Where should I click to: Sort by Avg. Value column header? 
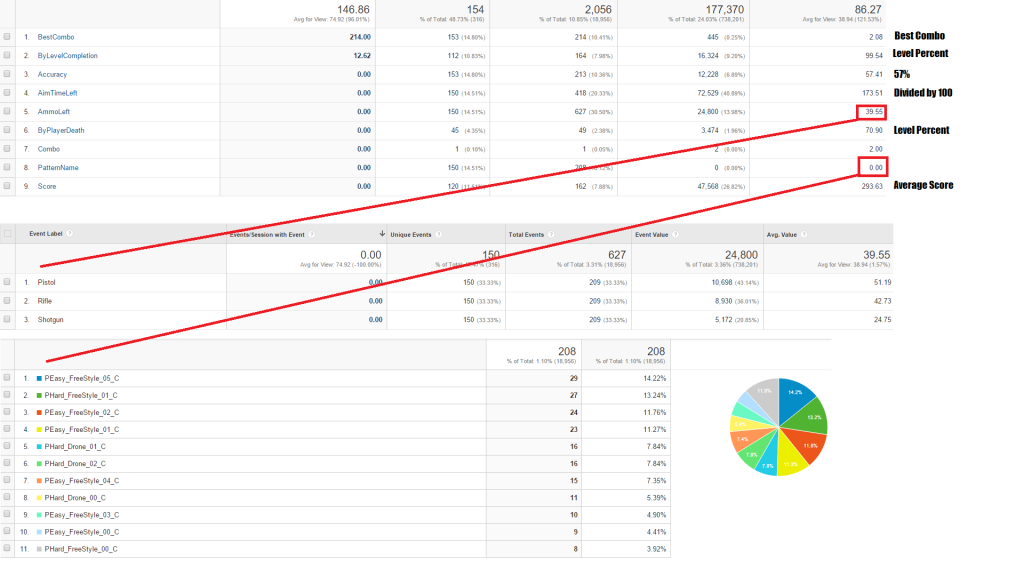pos(782,234)
